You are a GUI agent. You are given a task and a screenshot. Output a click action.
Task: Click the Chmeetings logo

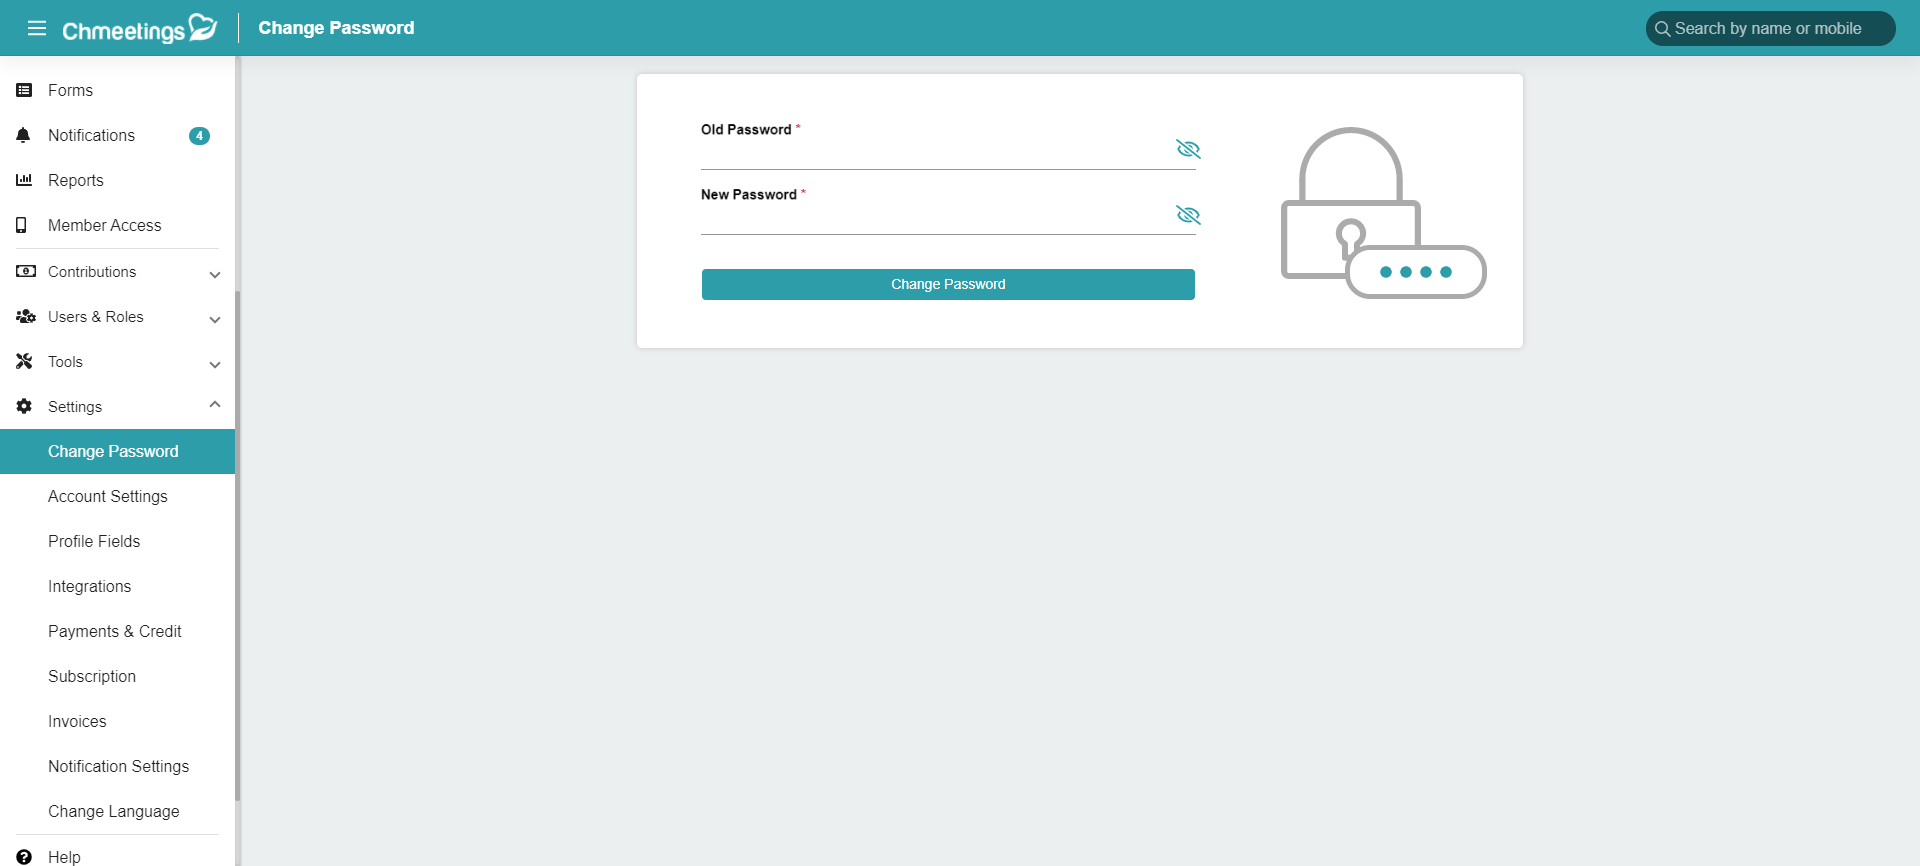coord(139,29)
